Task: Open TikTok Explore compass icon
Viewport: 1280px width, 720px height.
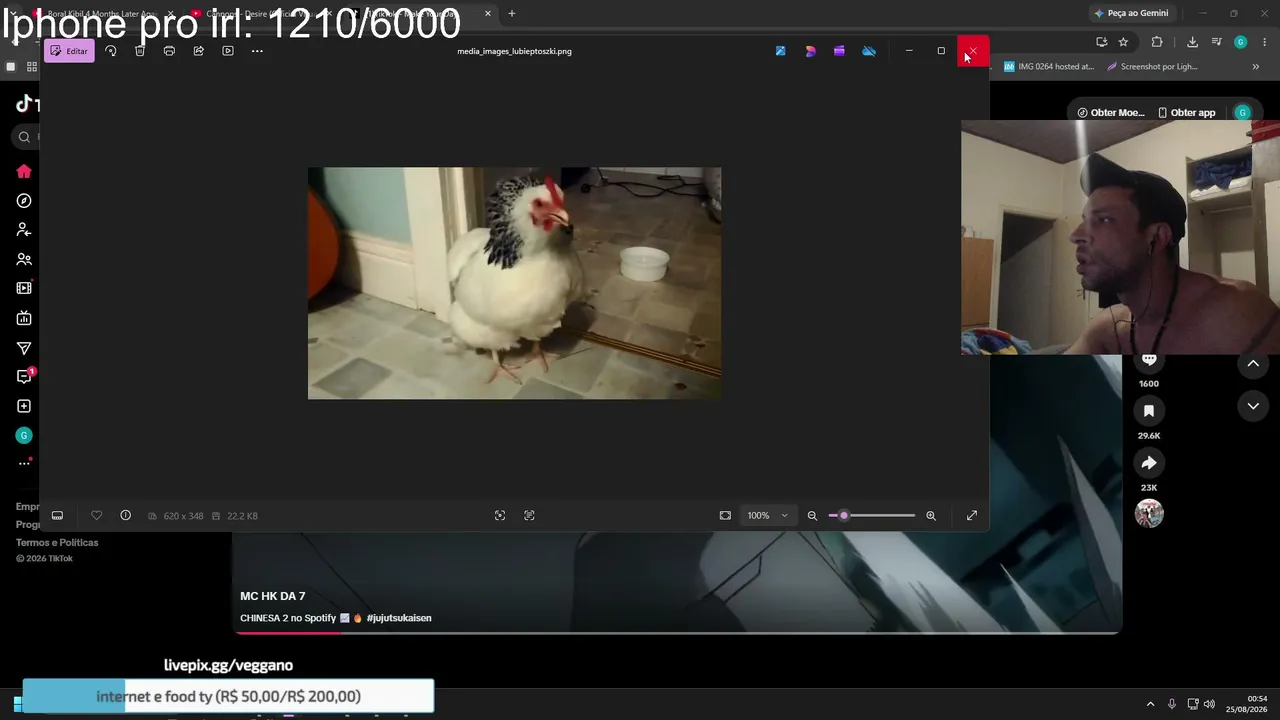Action: [x=24, y=201]
